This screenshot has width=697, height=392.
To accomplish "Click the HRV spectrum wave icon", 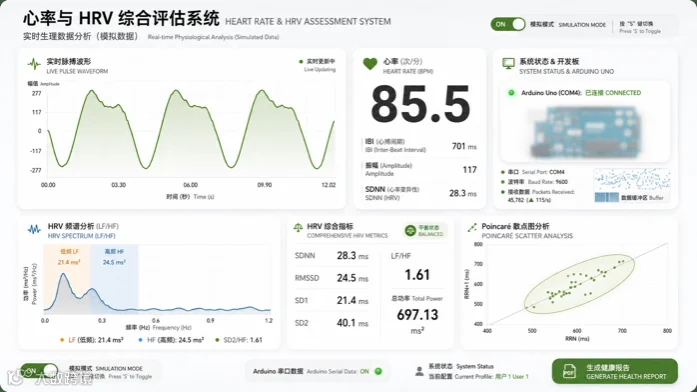I will click(x=34, y=229).
